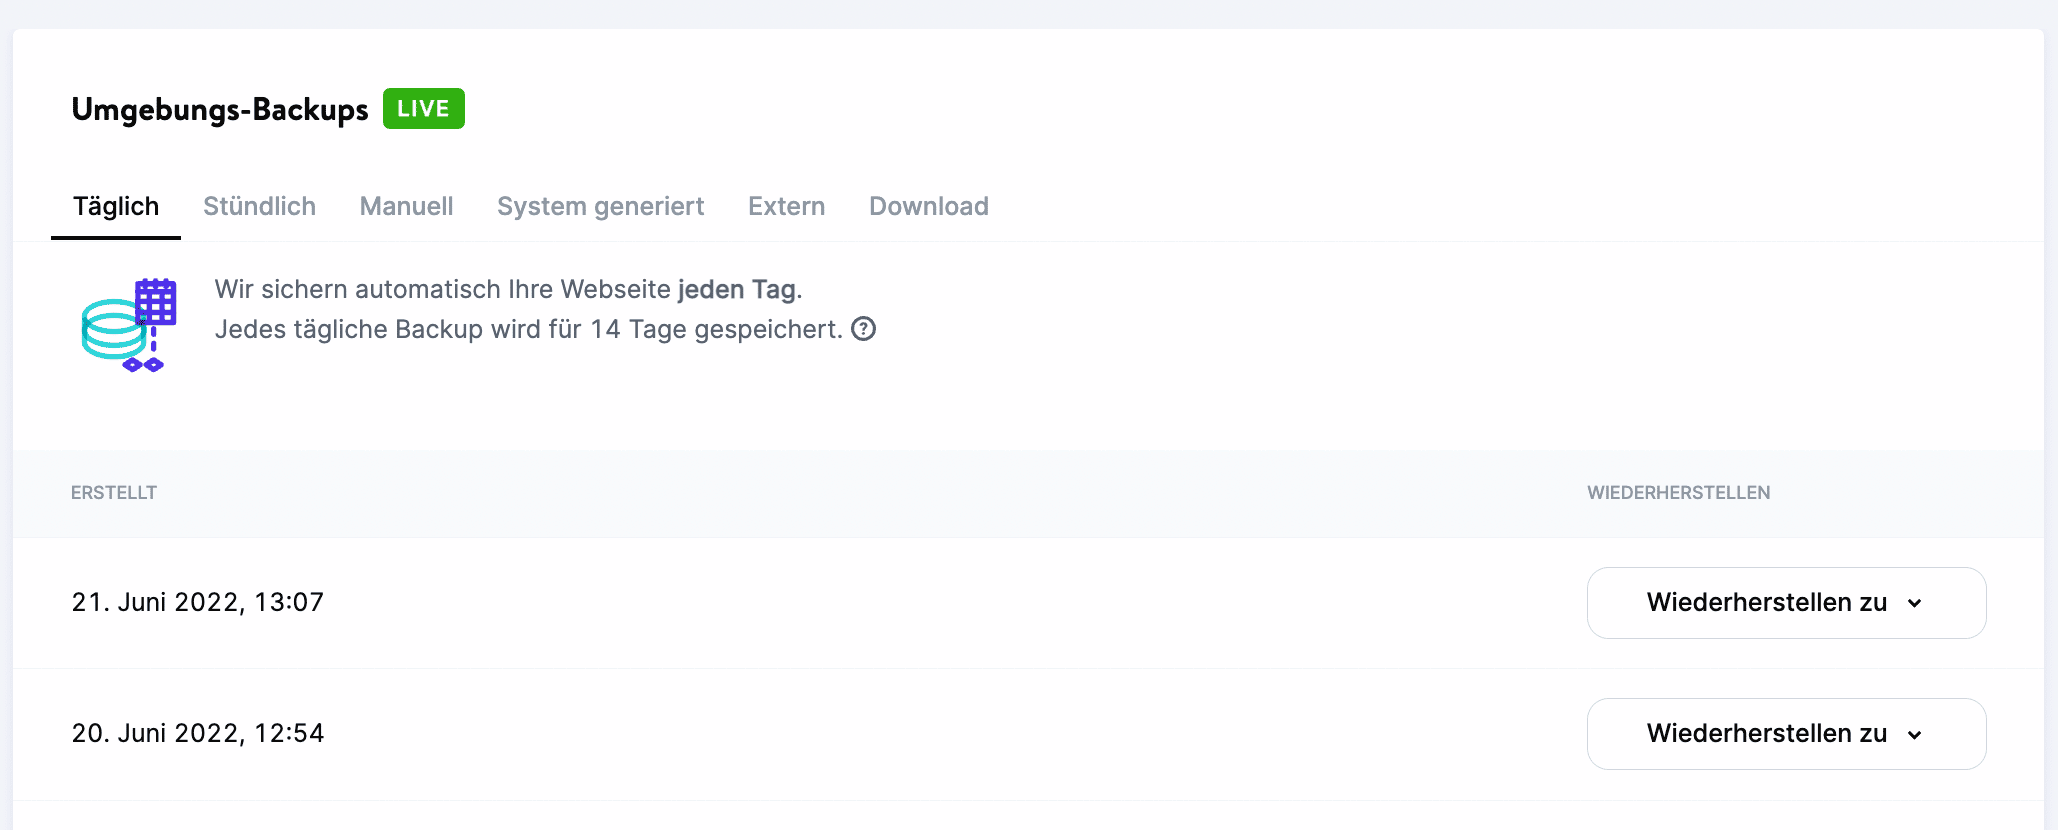Click the Umgebungs-Backups page title
Viewport: 2058px width, 830px height.
click(x=219, y=110)
